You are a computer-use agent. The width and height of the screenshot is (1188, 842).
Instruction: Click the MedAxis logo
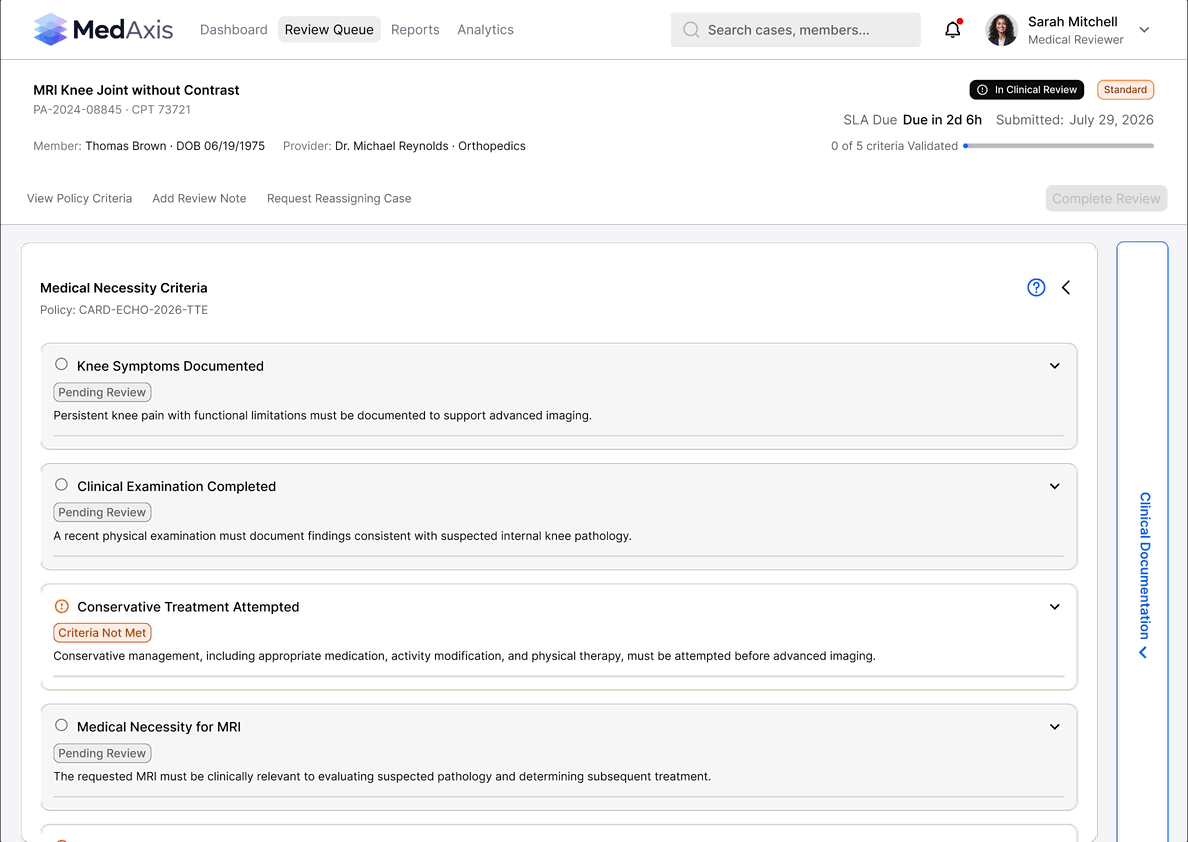(103, 30)
